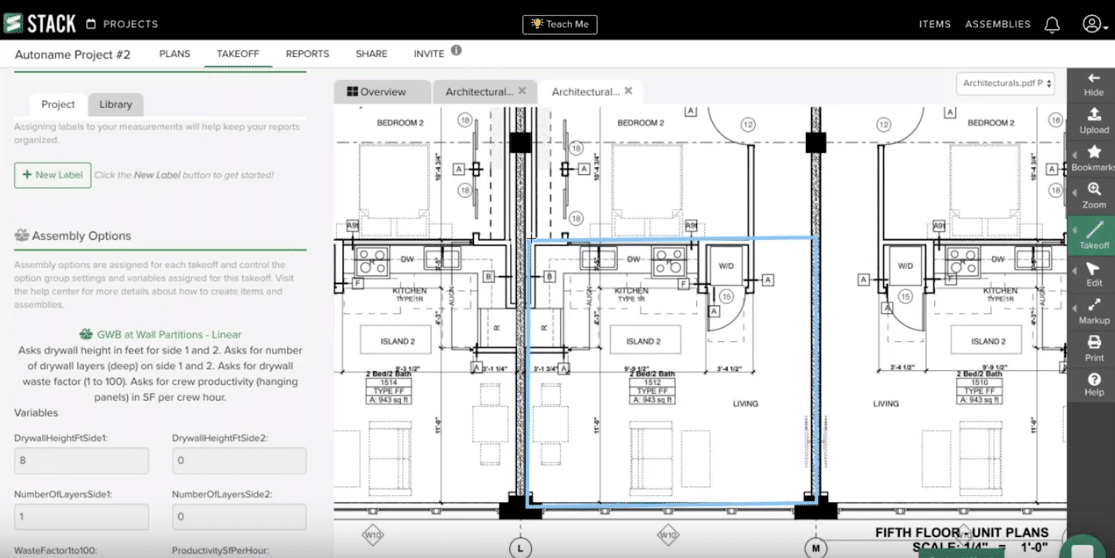Image resolution: width=1115 pixels, height=558 pixels.
Task: Open the Markup tool
Action: (1094, 312)
